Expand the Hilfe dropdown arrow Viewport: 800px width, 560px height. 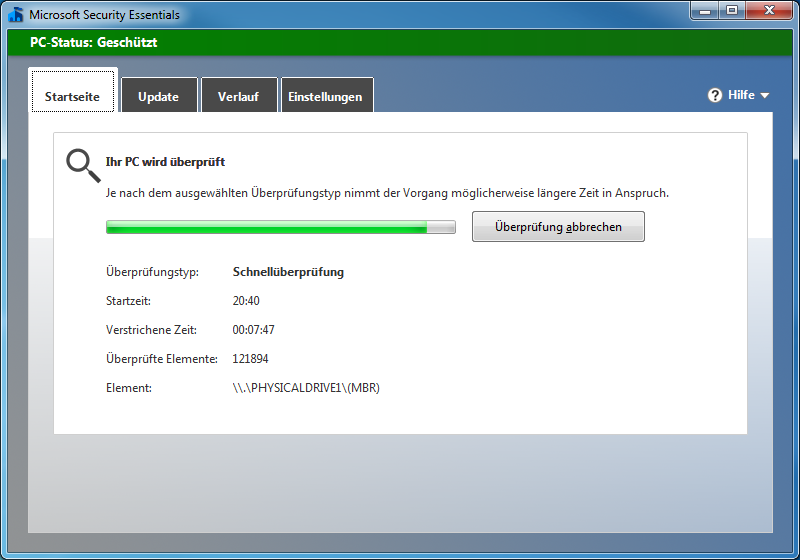(x=764, y=95)
